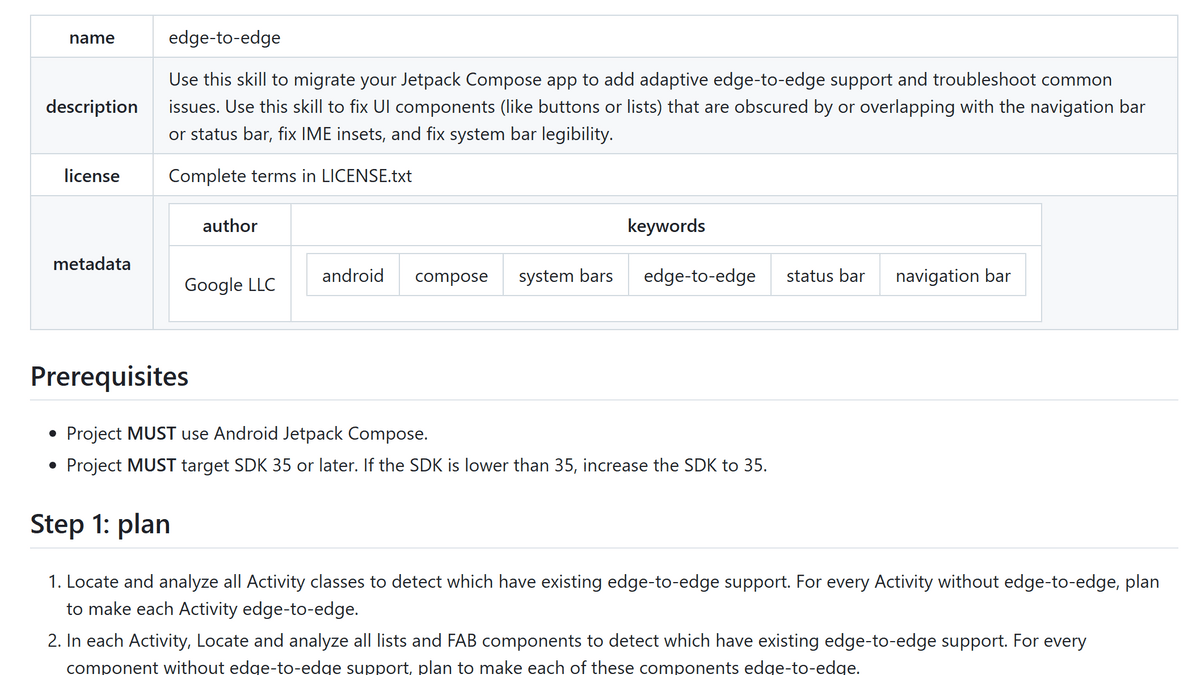Screen dimensions: 1200x675
Task: Click the 'Step 1: plan' heading
Action: [x=100, y=524]
